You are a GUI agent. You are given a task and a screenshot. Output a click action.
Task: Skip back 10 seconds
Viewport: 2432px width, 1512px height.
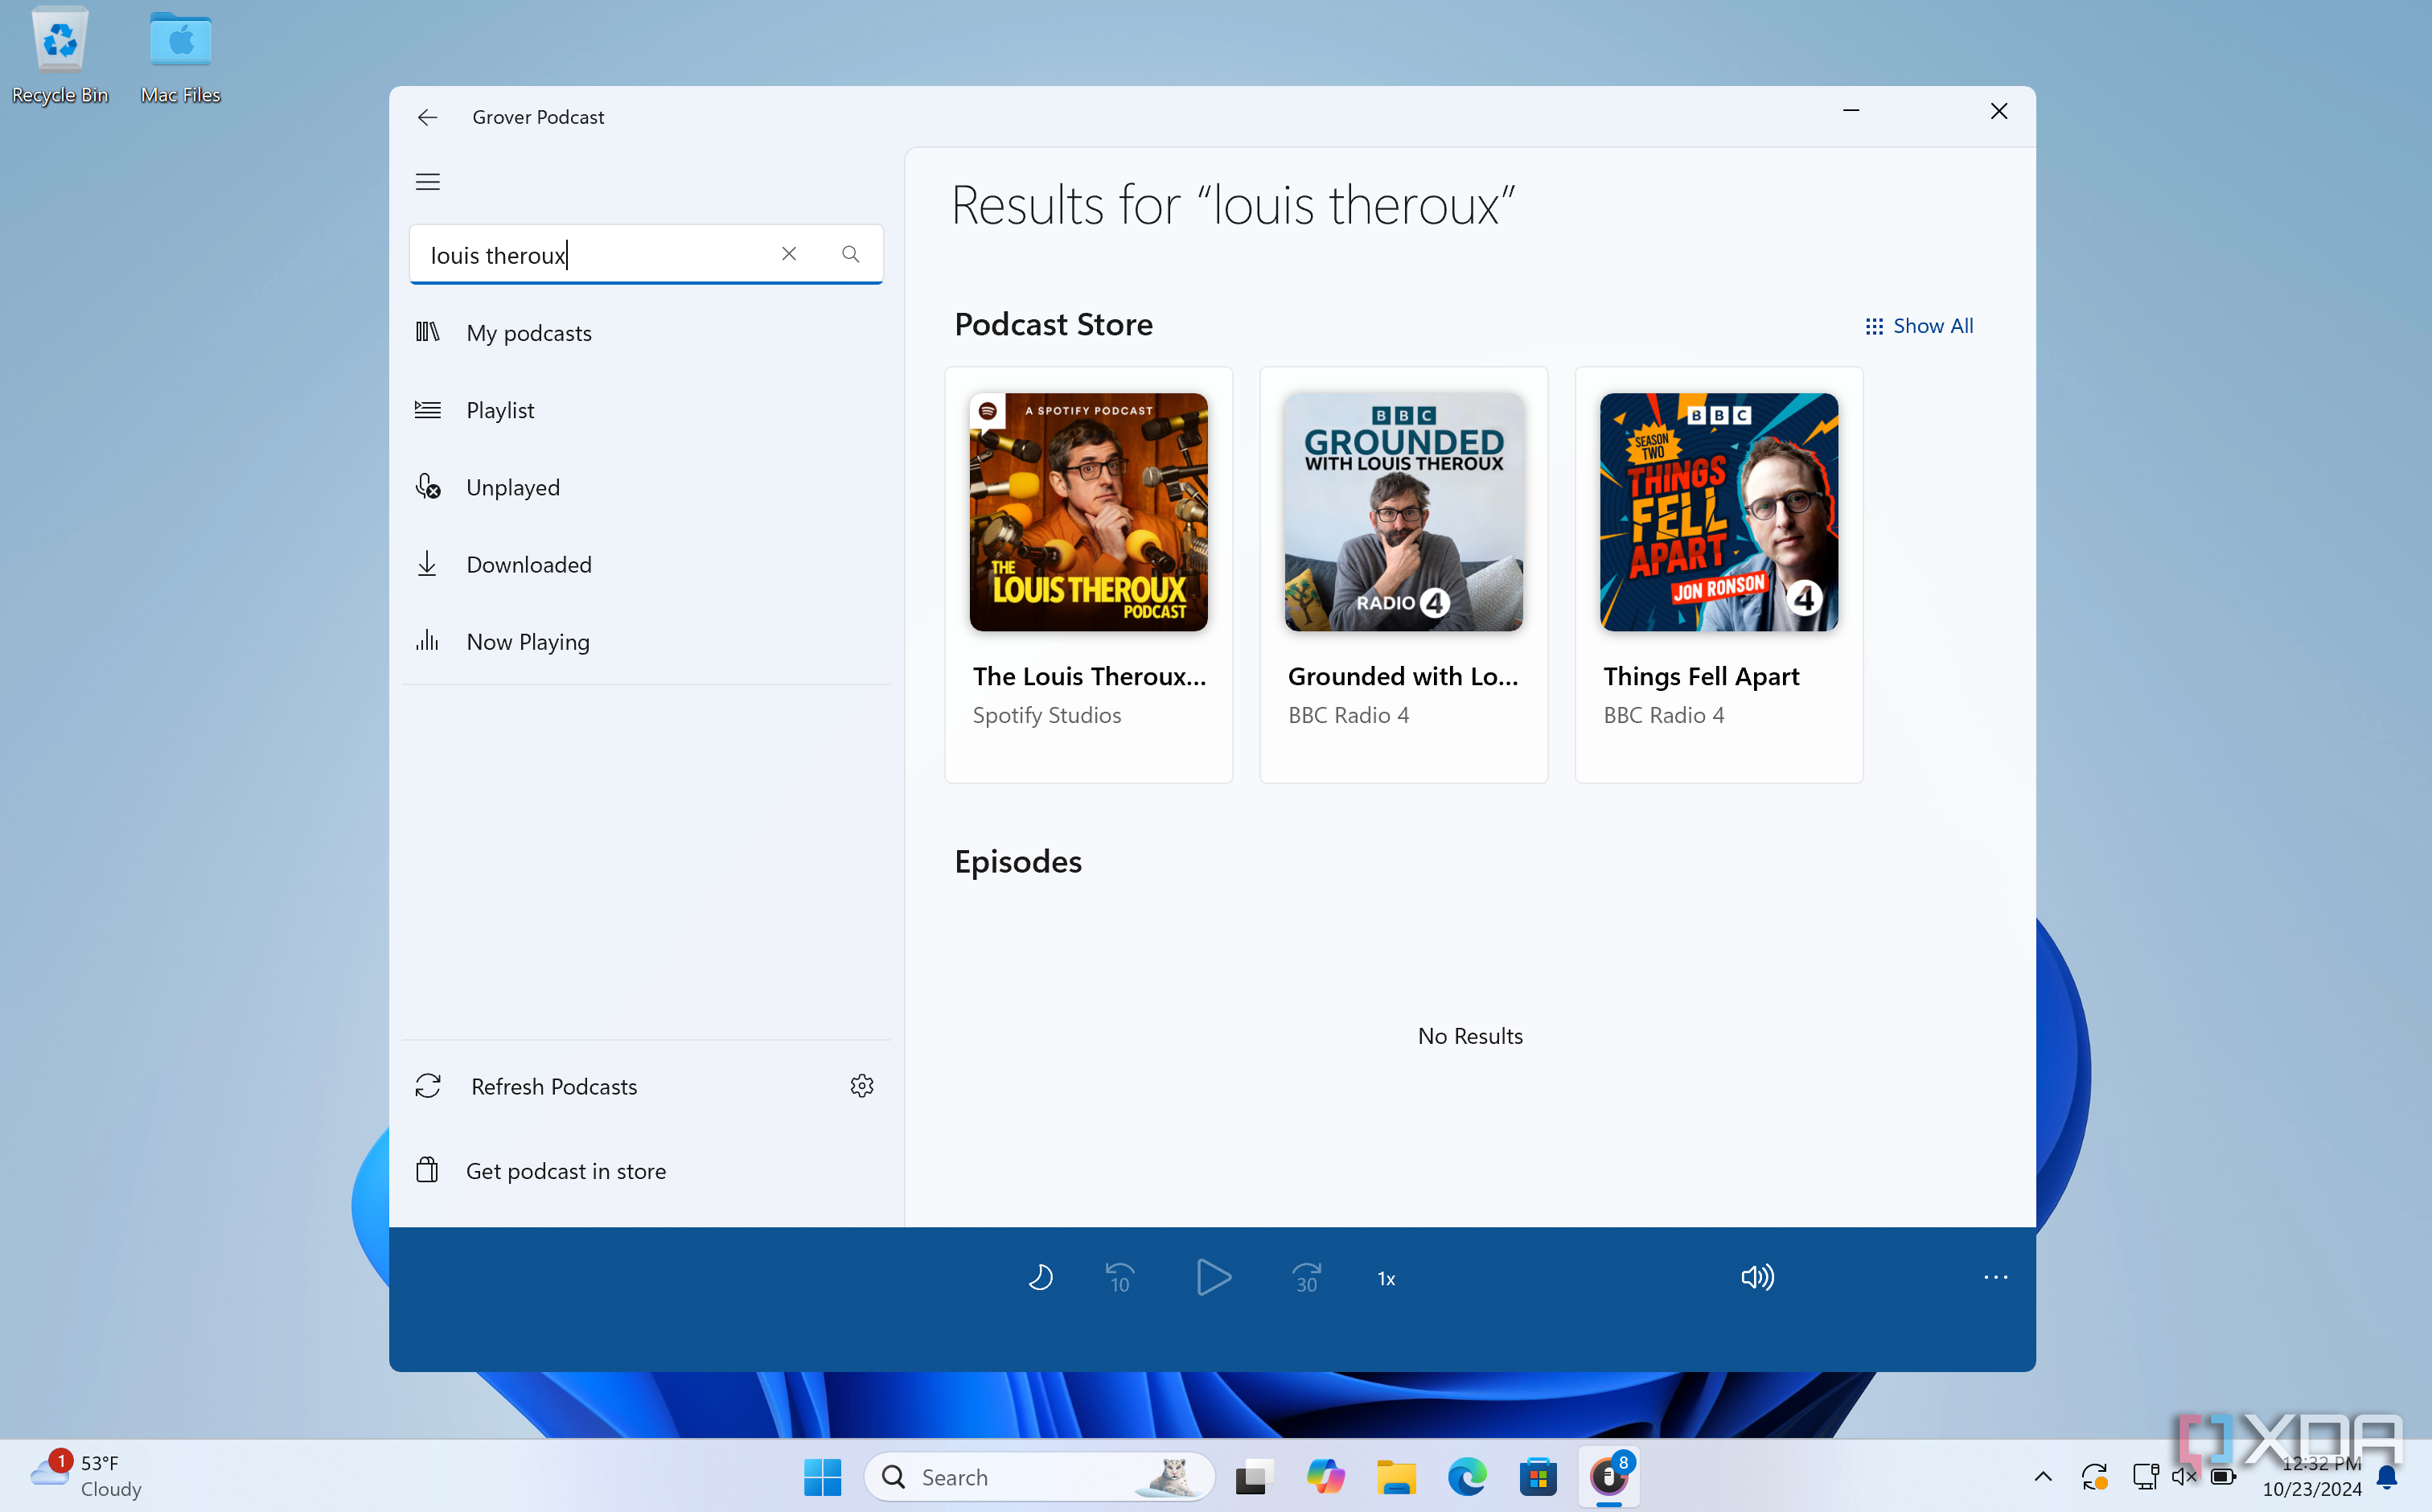pos(1119,1277)
